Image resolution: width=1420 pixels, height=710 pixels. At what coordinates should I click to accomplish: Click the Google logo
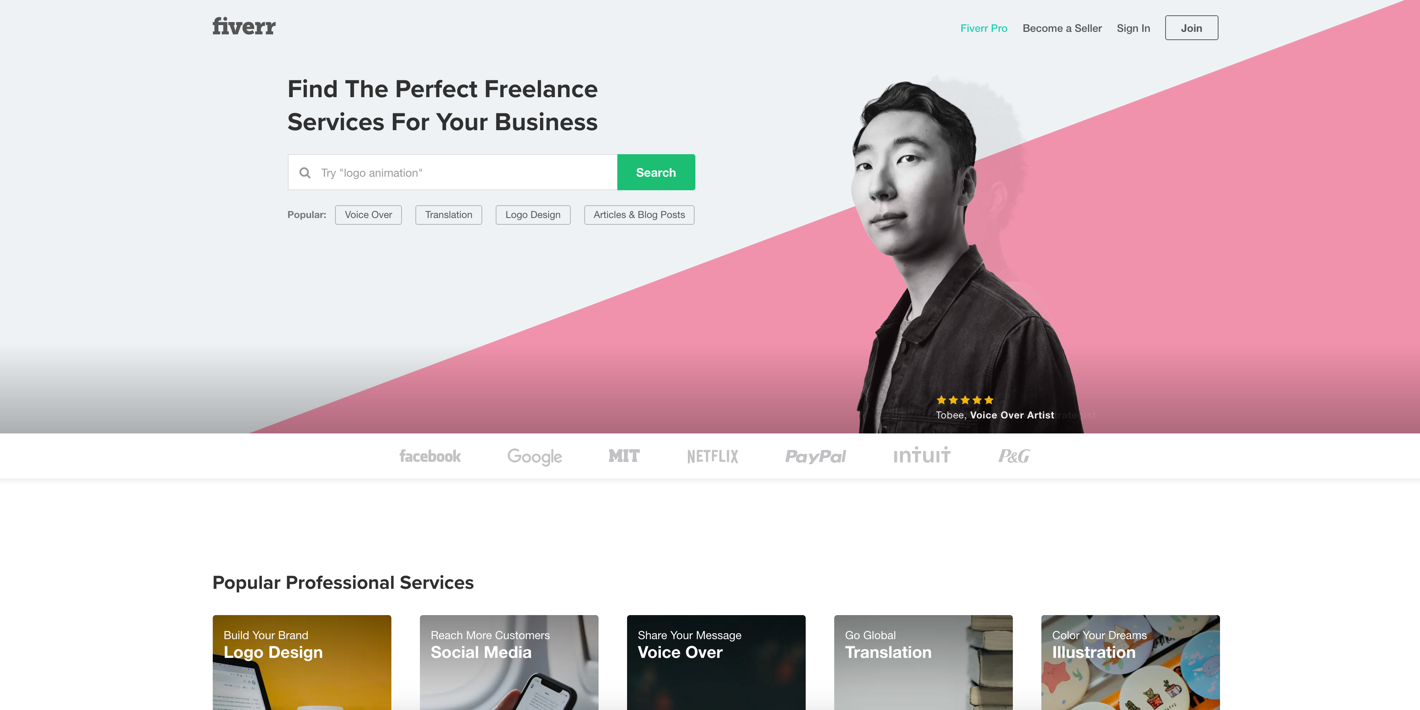coord(534,457)
